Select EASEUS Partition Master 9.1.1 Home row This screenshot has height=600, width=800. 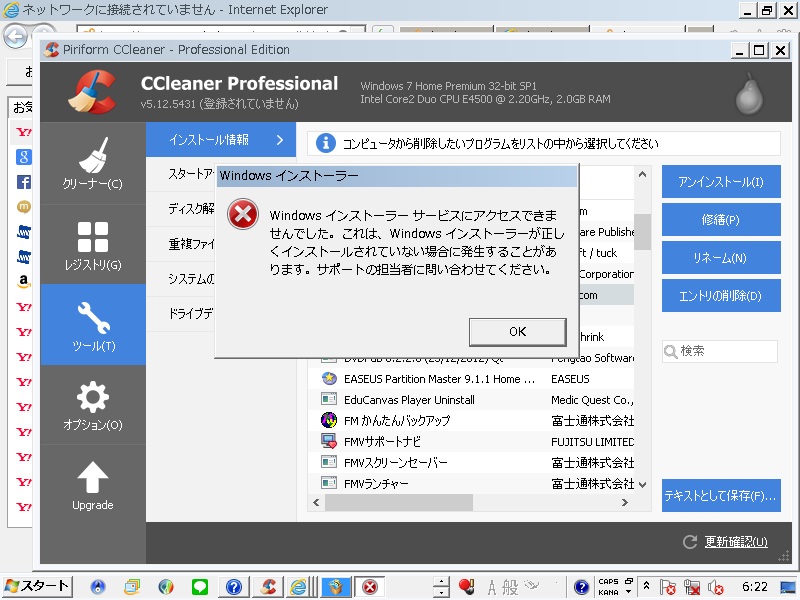471,379
